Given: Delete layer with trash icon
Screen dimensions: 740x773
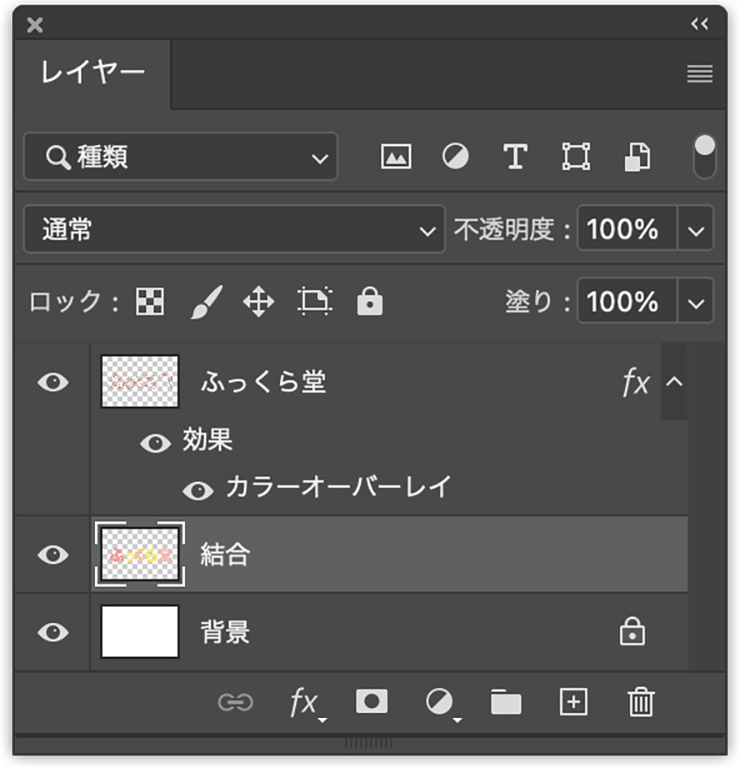Looking at the screenshot, I should 640,702.
